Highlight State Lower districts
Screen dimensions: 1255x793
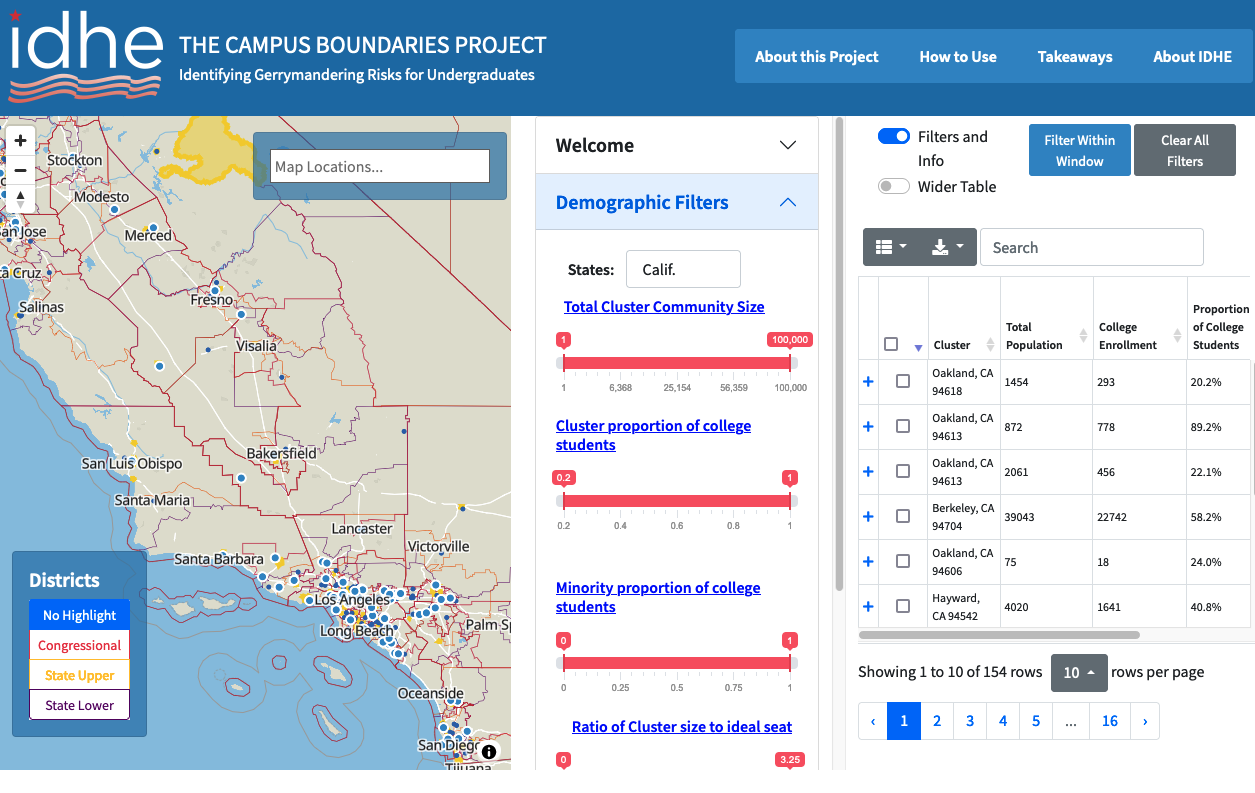pos(80,705)
